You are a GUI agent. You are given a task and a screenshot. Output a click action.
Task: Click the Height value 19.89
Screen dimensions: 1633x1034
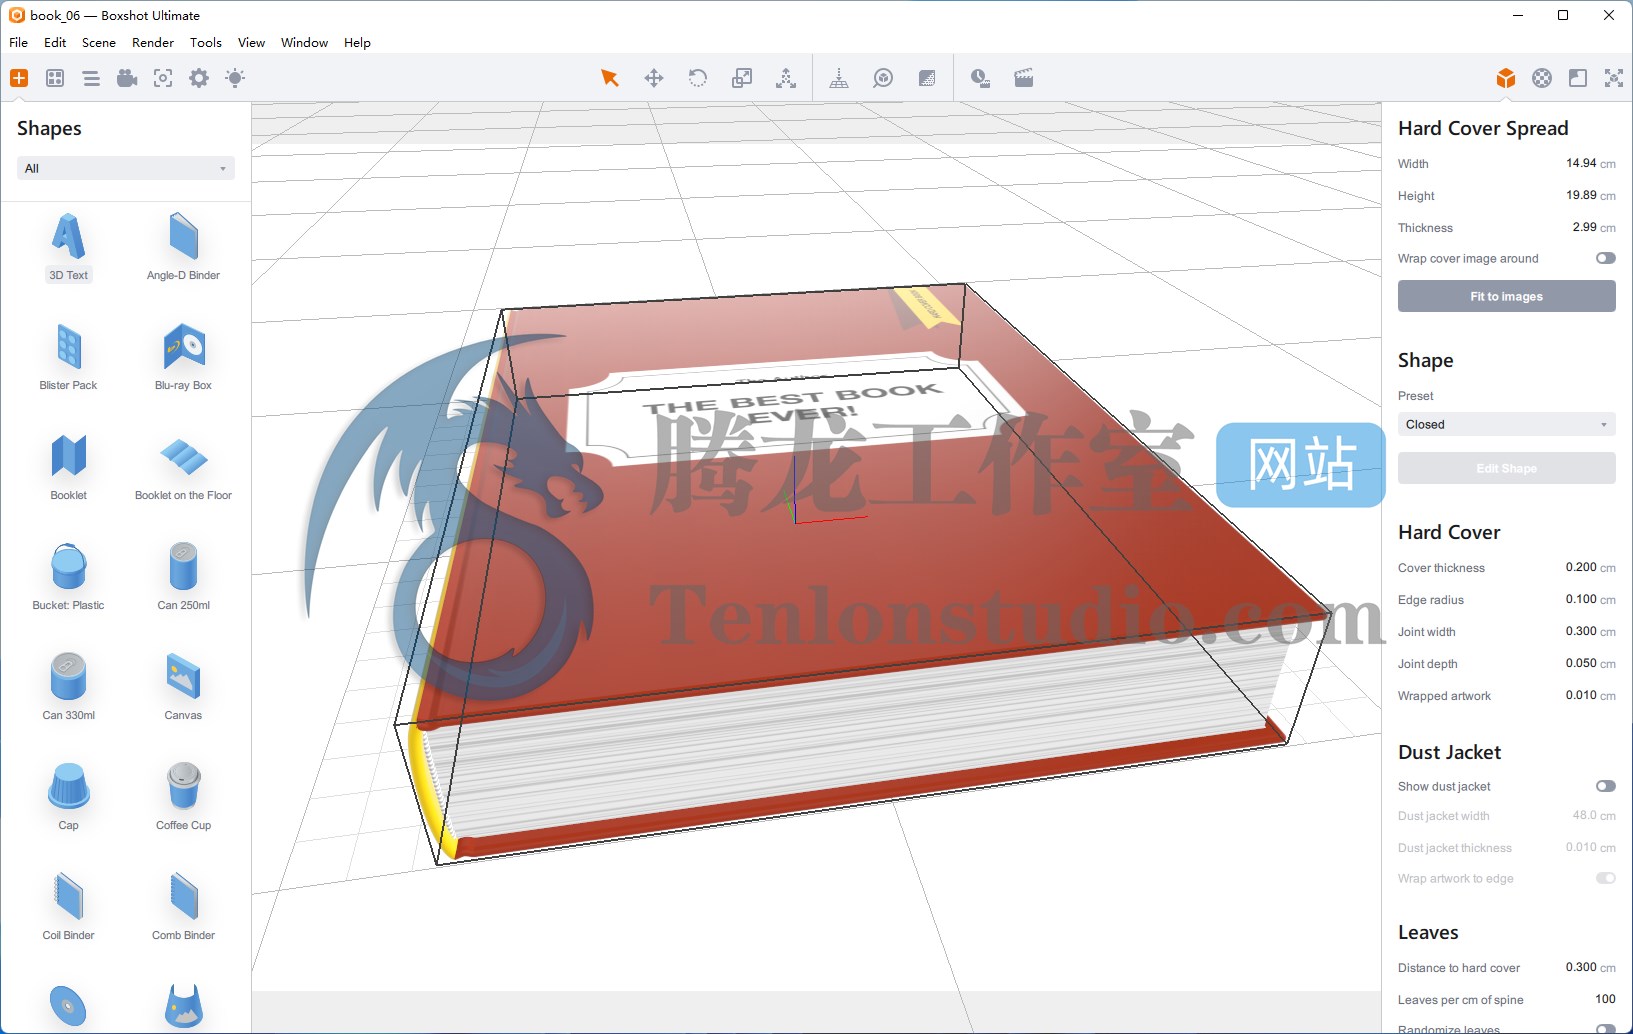pos(1581,195)
